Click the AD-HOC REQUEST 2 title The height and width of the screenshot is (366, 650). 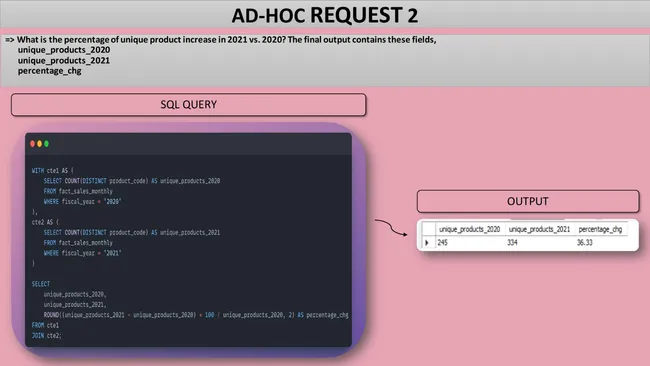pos(325,16)
